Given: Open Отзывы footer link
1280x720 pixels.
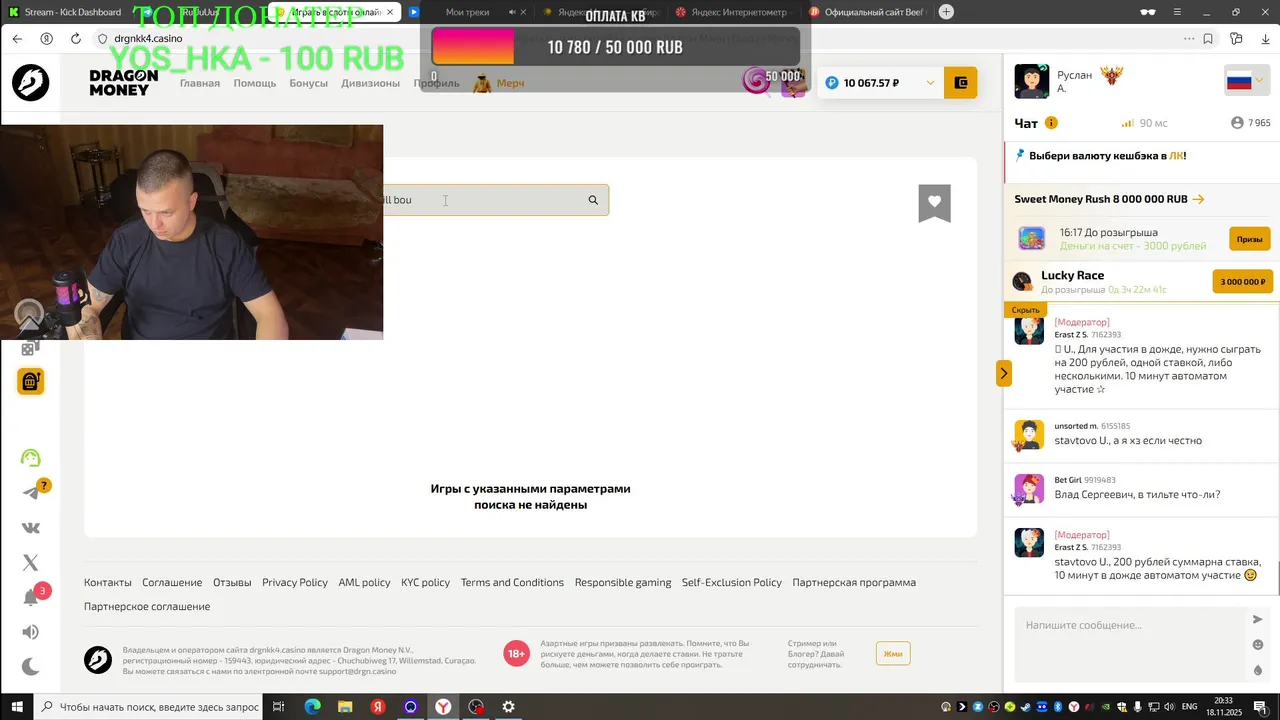Looking at the screenshot, I should click(x=232, y=582).
